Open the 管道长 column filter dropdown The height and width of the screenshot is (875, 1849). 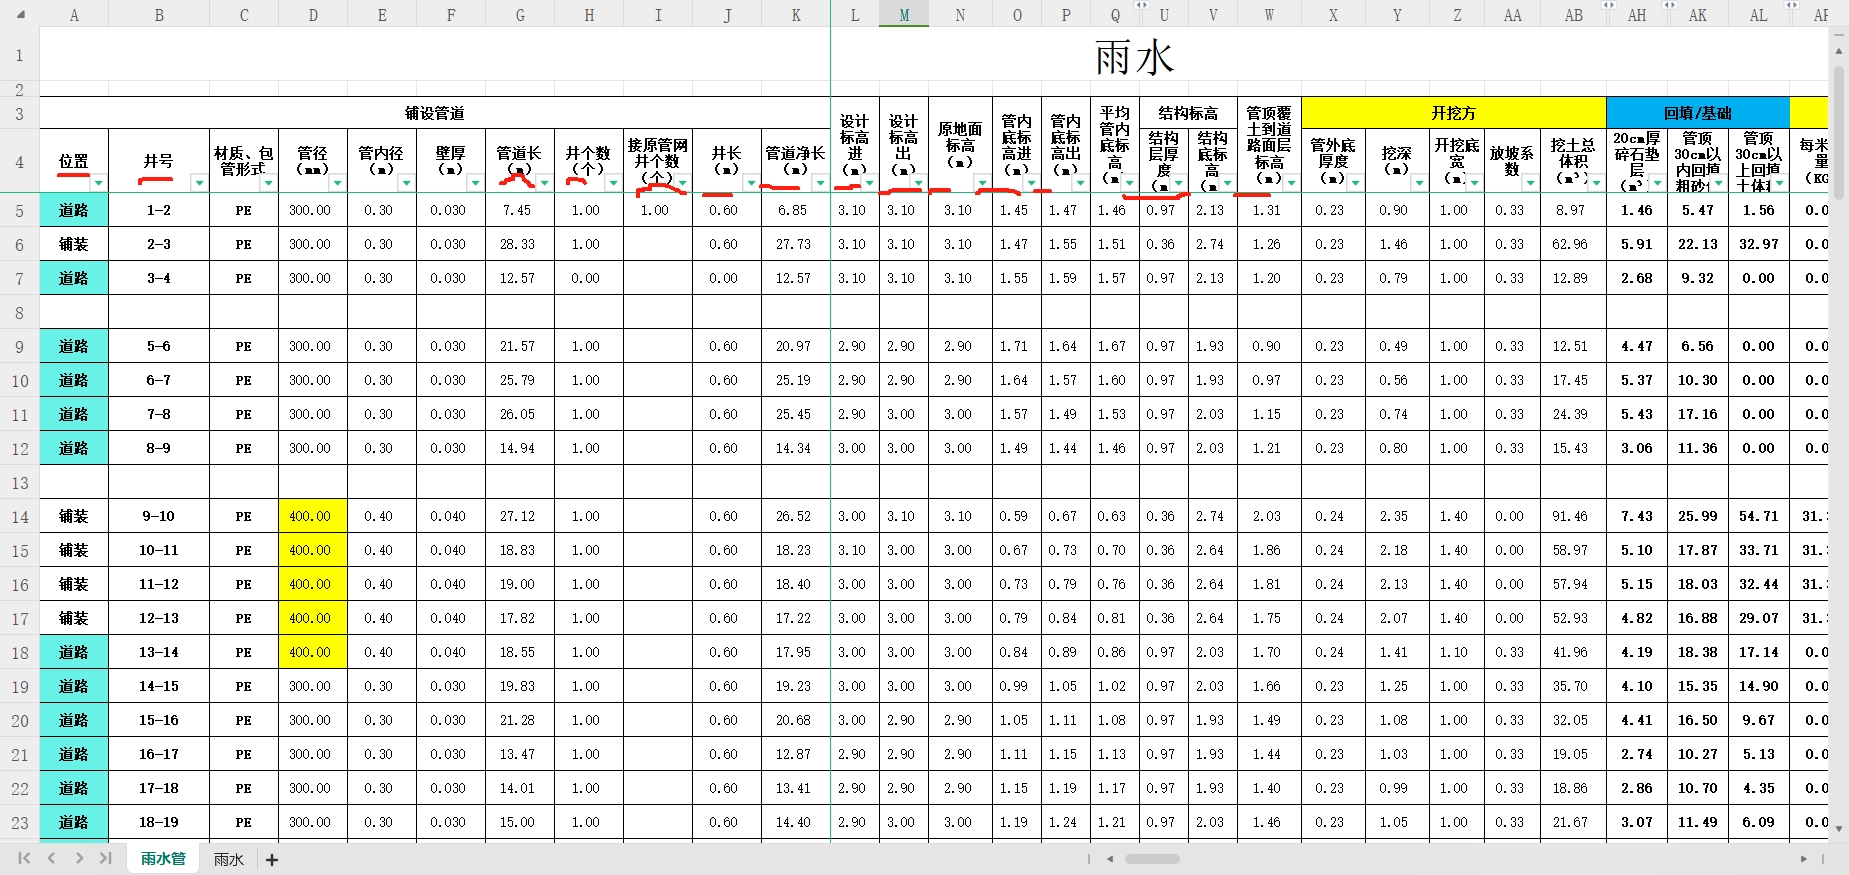(x=544, y=182)
